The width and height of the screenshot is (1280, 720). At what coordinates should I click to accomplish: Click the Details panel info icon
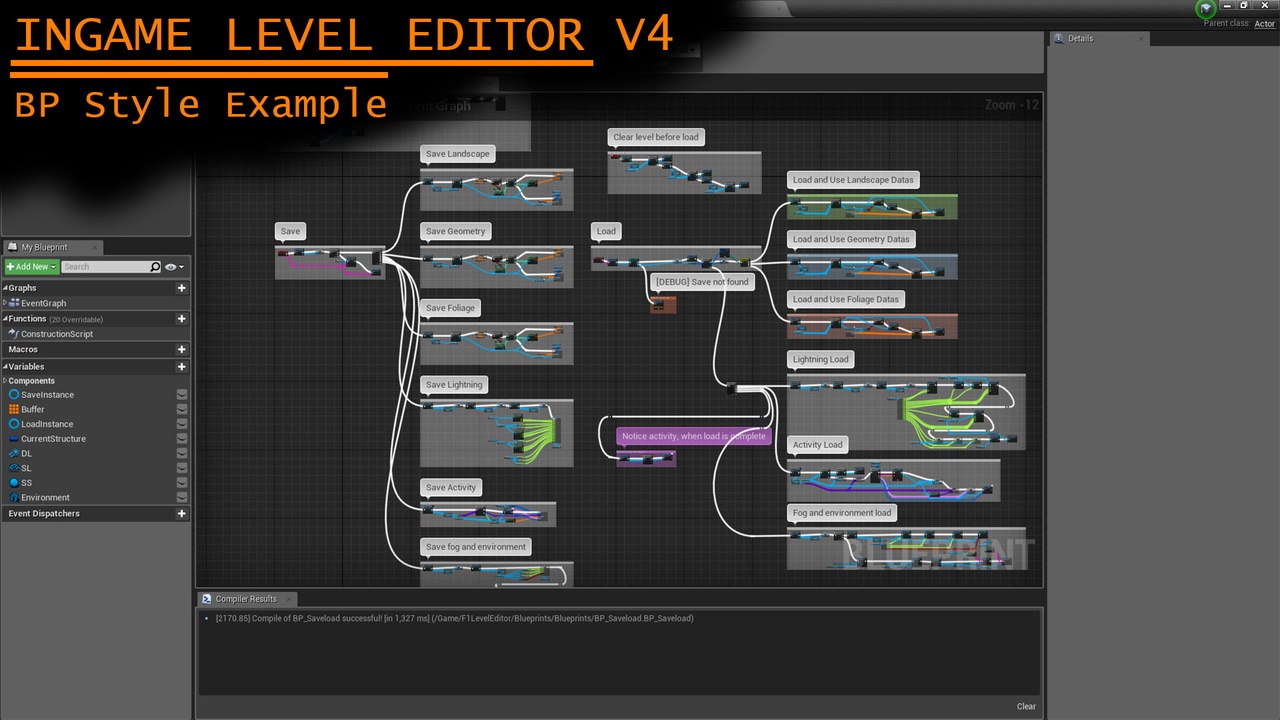[1059, 38]
